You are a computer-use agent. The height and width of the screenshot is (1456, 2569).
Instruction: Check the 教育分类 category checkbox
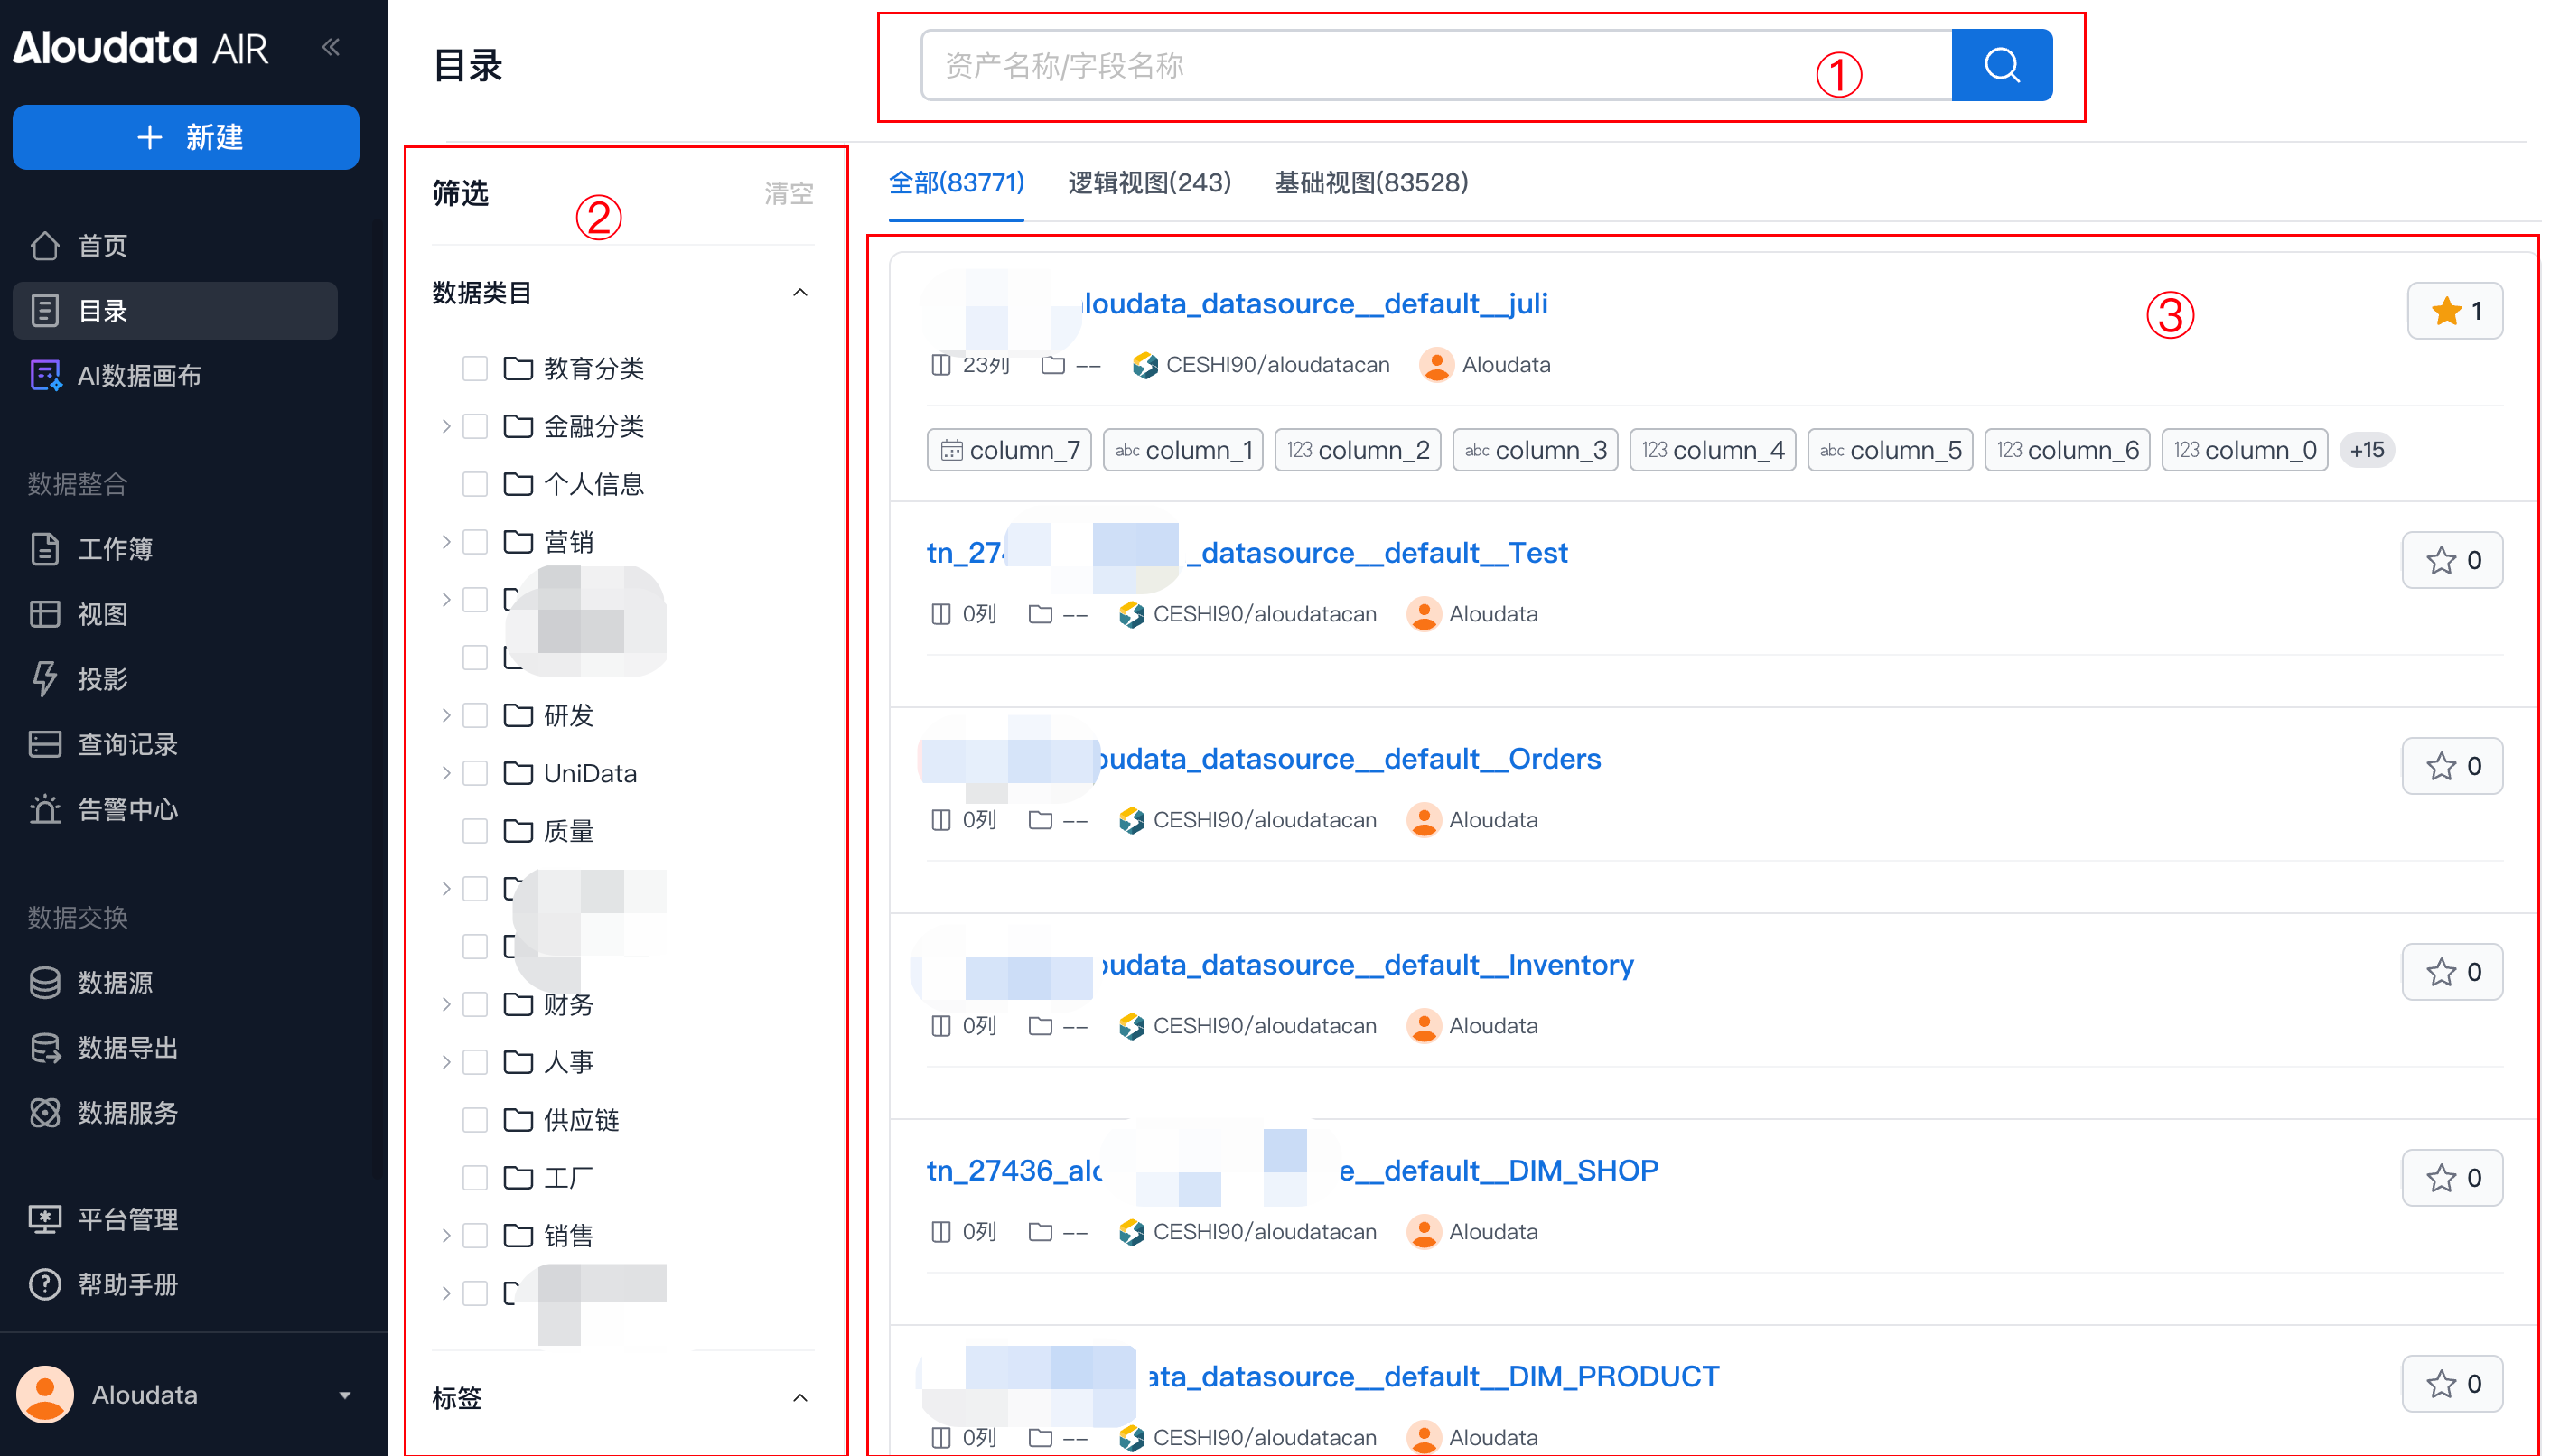tap(475, 369)
